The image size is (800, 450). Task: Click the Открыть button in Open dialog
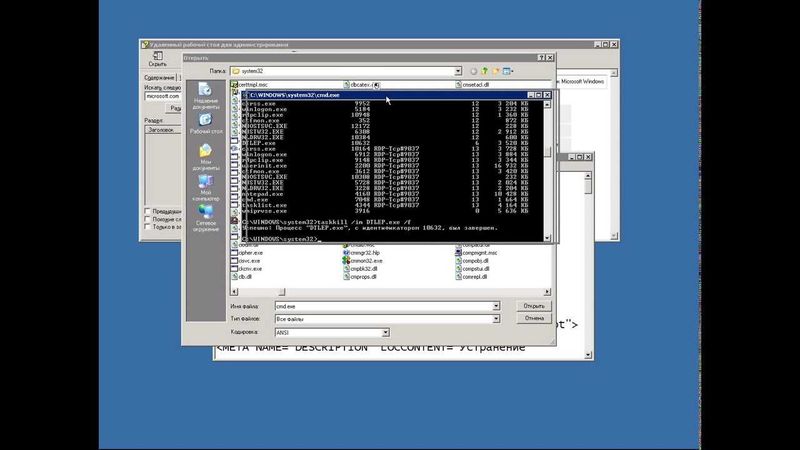[534, 306]
